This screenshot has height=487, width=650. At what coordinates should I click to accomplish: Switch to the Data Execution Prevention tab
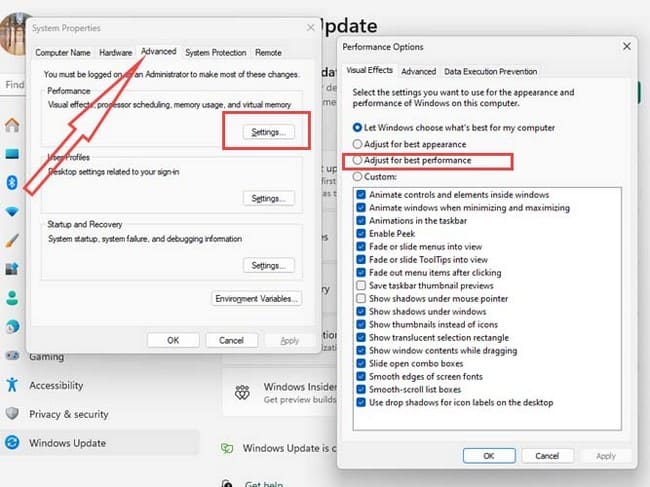(x=490, y=71)
